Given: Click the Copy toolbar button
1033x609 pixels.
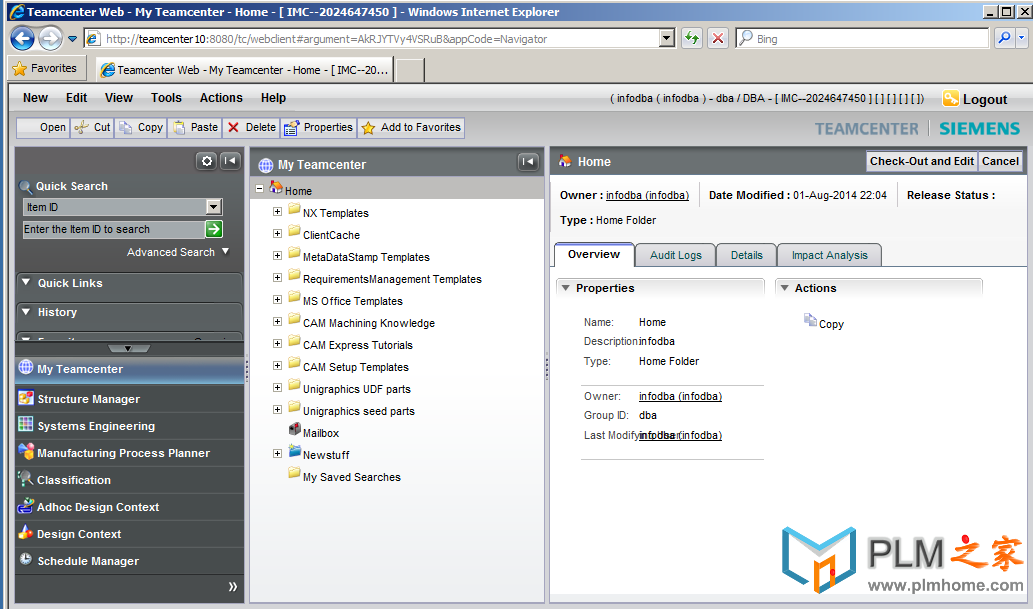Looking at the screenshot, I should pos(140,127).
